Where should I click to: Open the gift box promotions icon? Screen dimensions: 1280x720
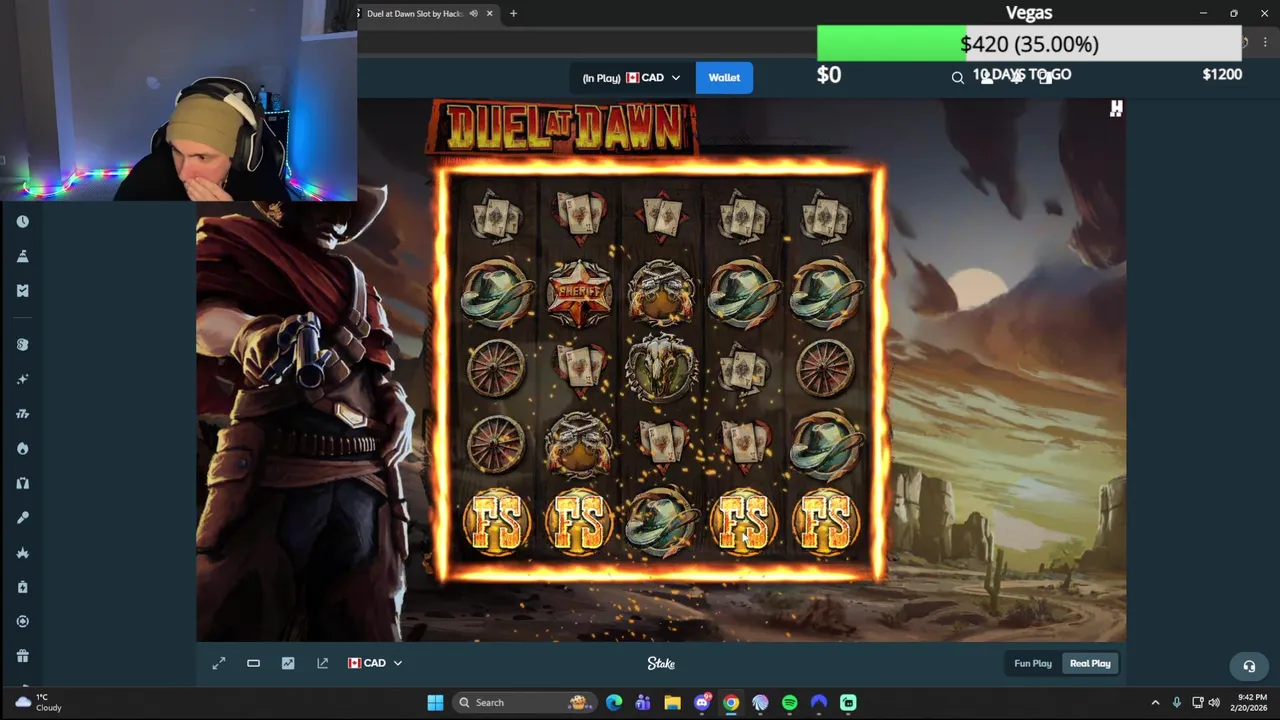tap(22, 656)
